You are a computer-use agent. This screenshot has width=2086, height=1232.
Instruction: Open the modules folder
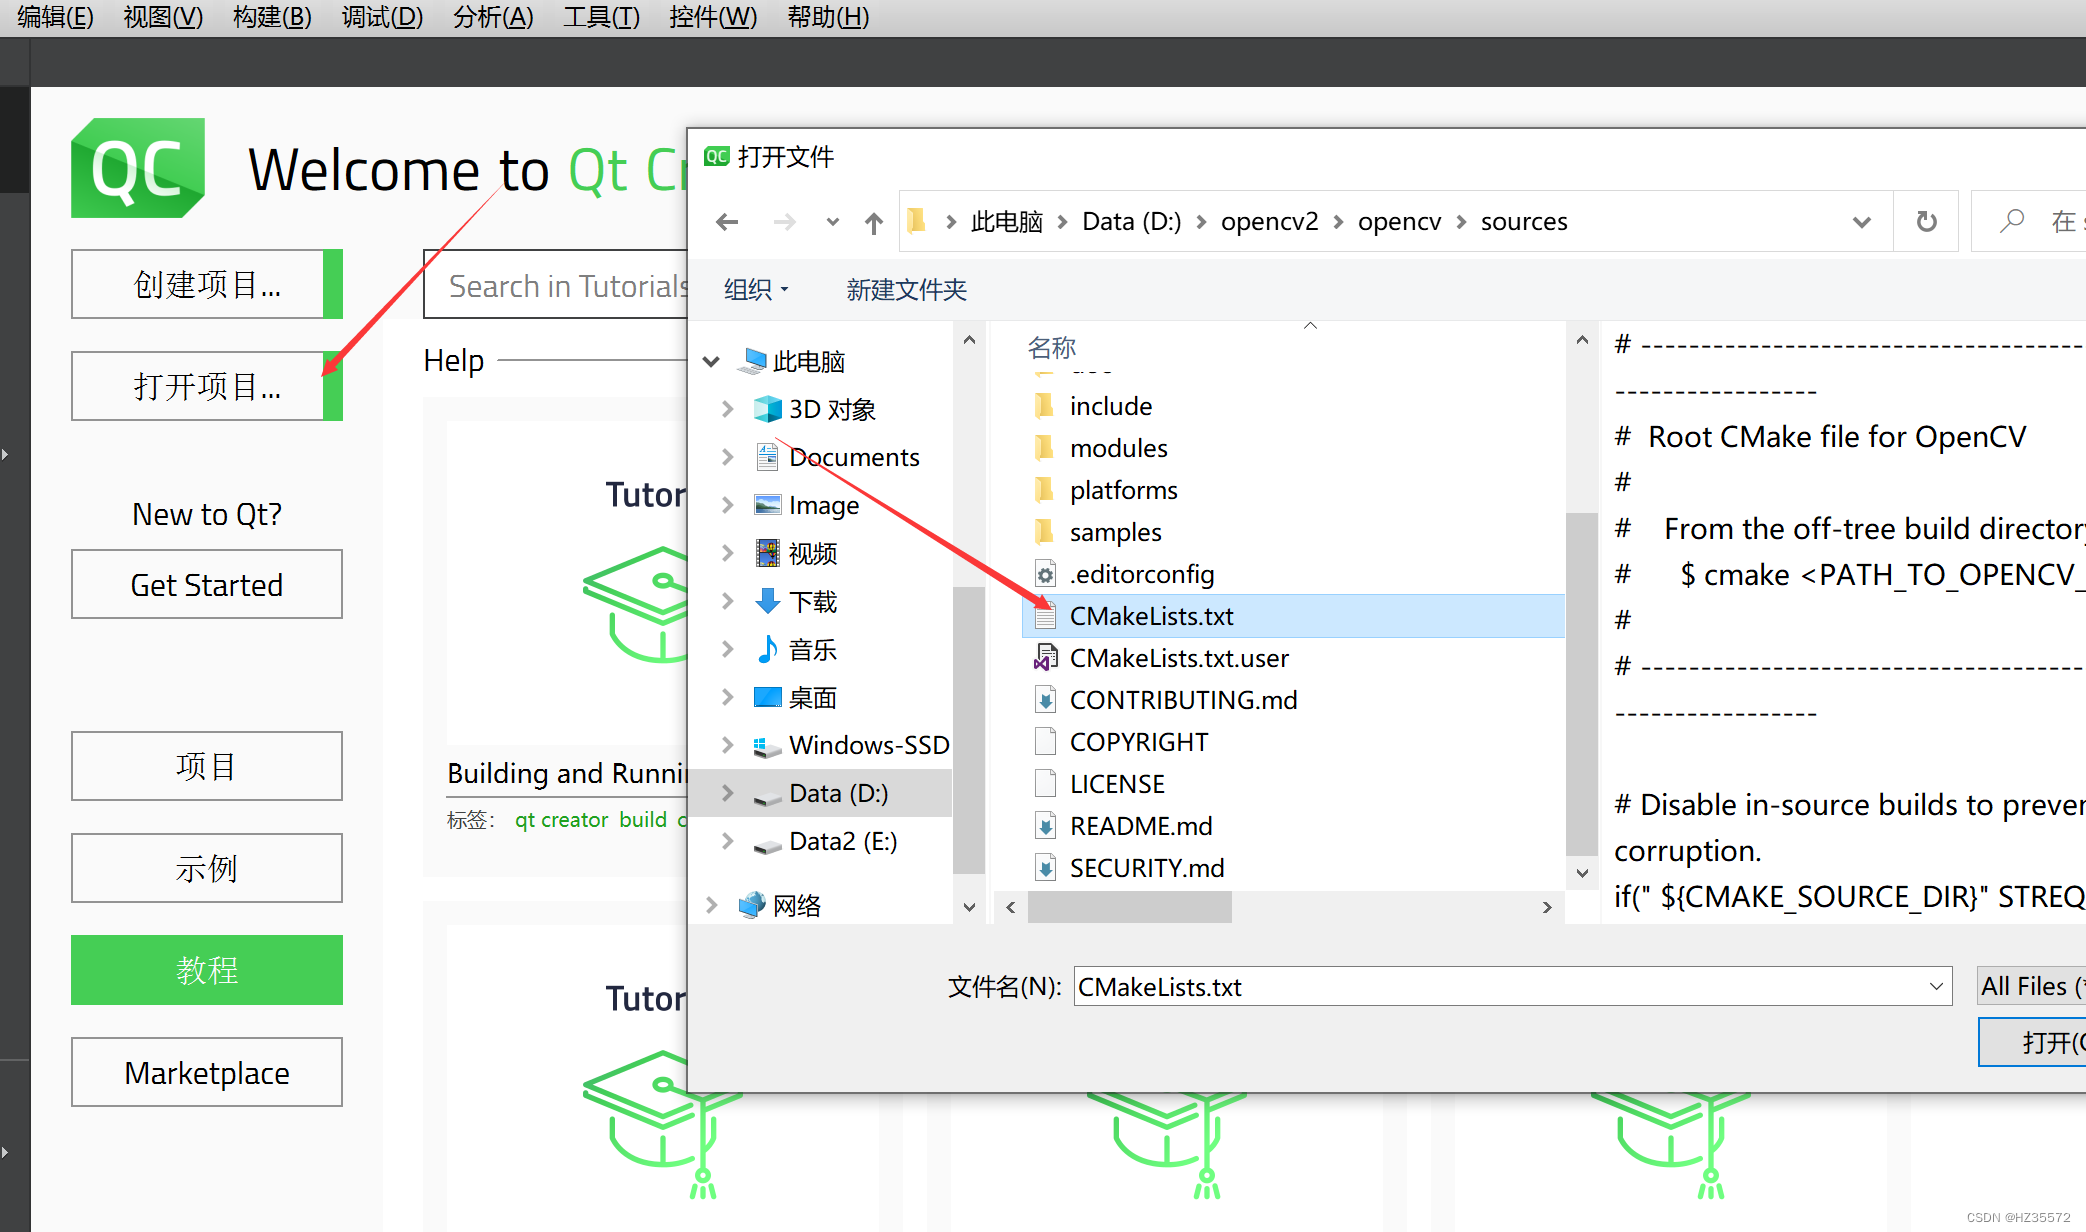[x=1118, y=448]
